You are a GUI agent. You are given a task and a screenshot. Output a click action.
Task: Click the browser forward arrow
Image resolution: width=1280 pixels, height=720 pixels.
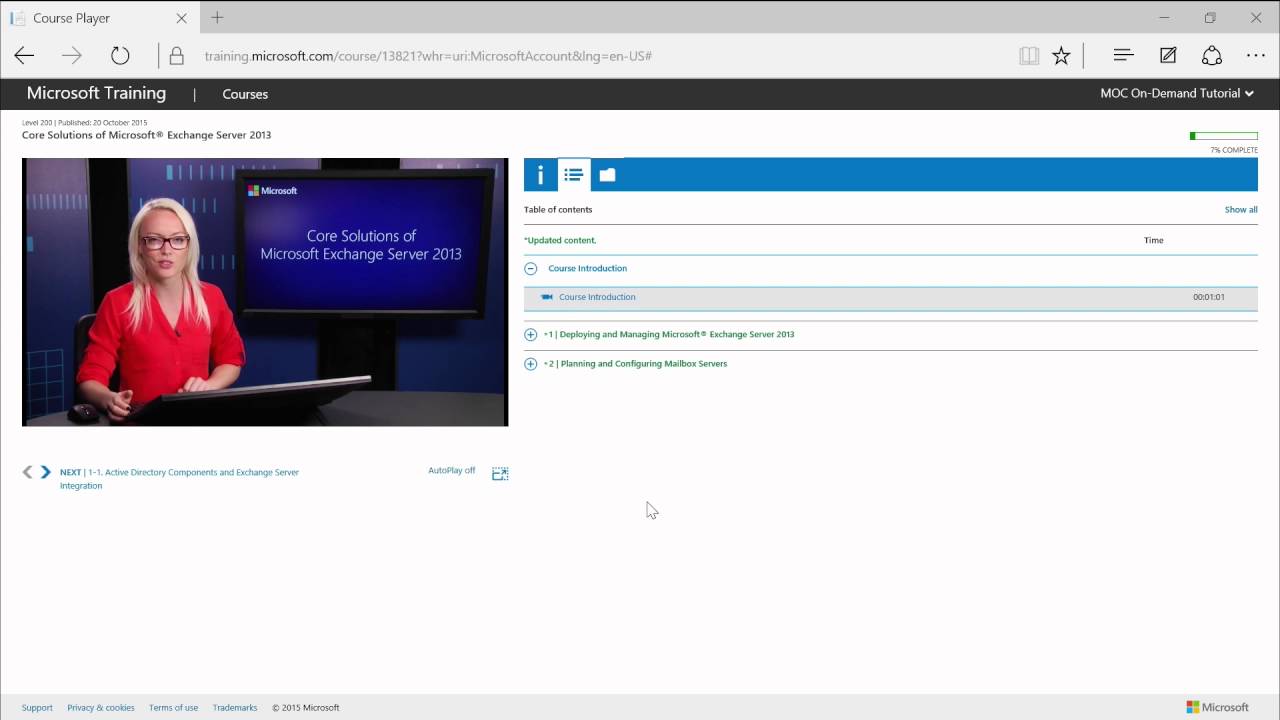[71, 56]
